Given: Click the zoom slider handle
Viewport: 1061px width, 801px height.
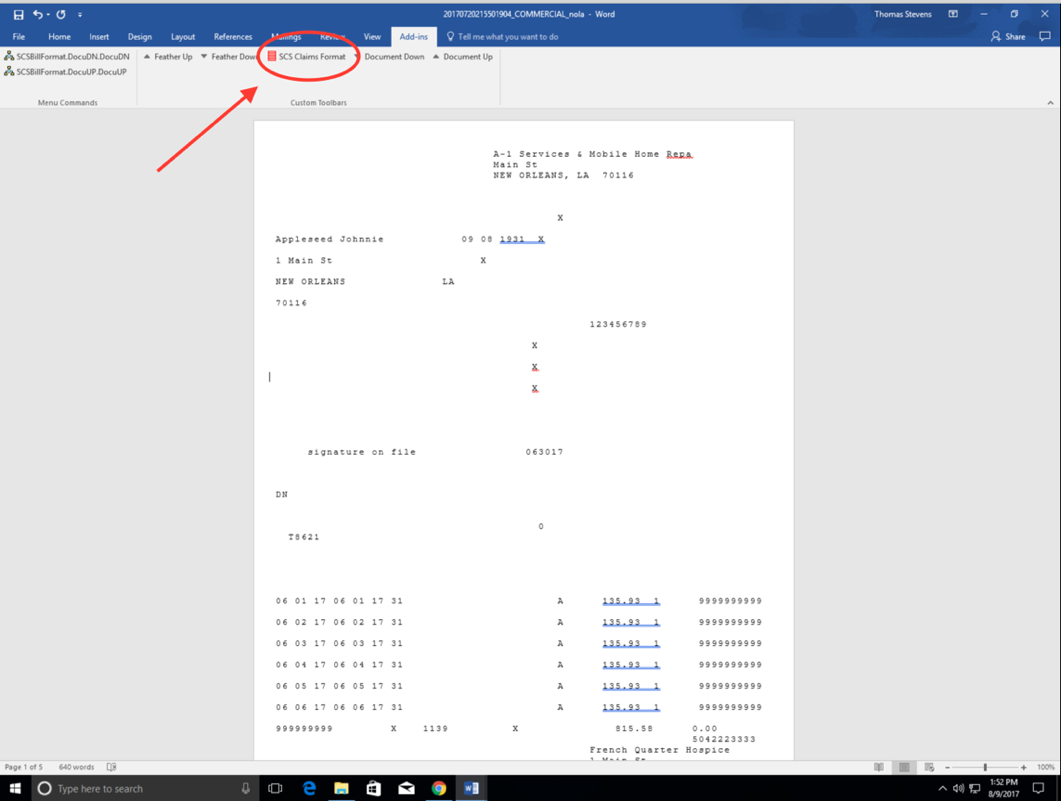Looking at the screenshot, I should coord(985,767).
